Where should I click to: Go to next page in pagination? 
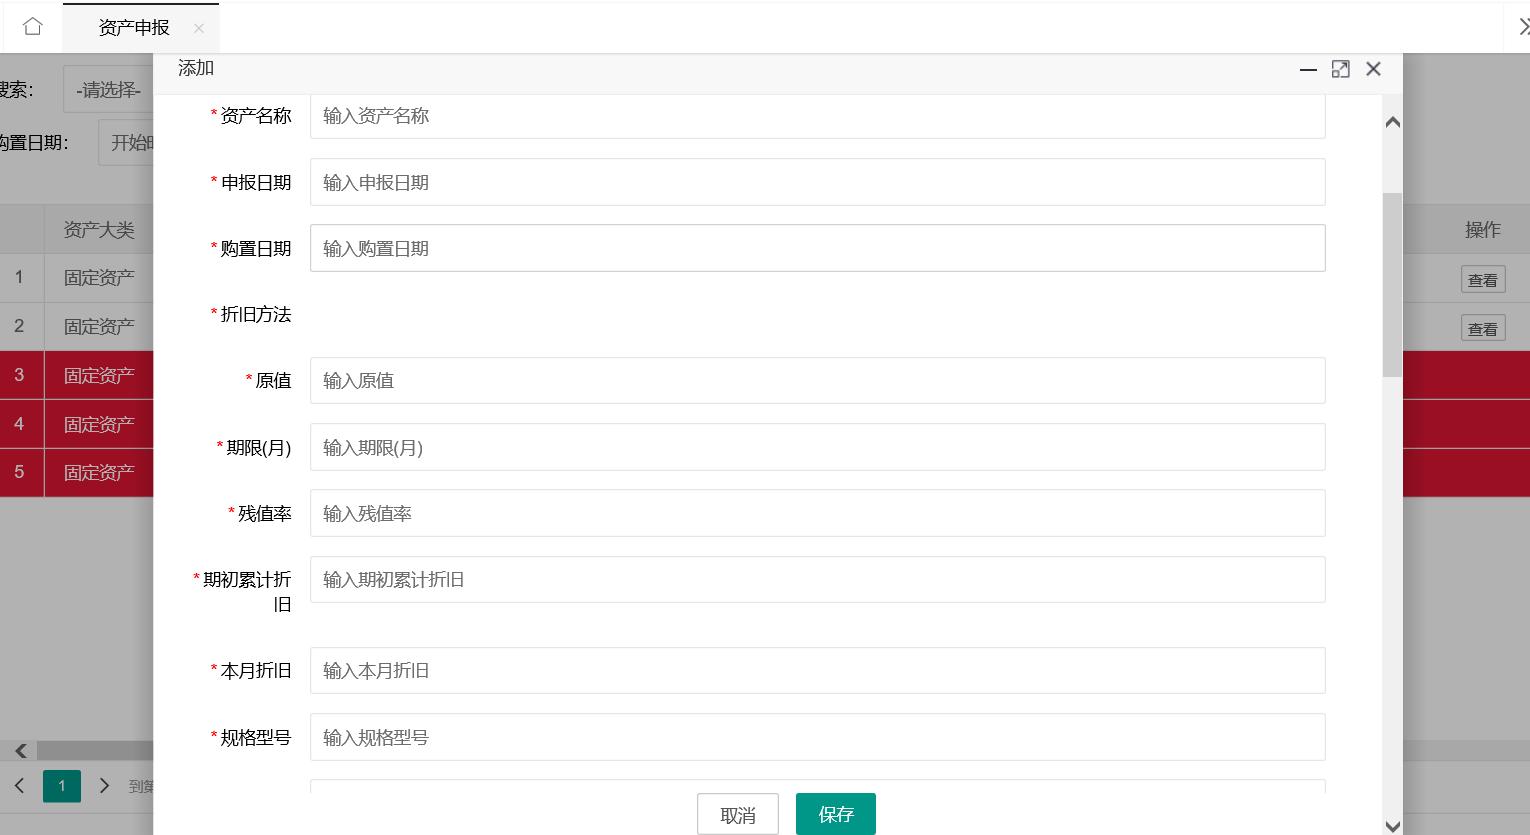(104, 786)
